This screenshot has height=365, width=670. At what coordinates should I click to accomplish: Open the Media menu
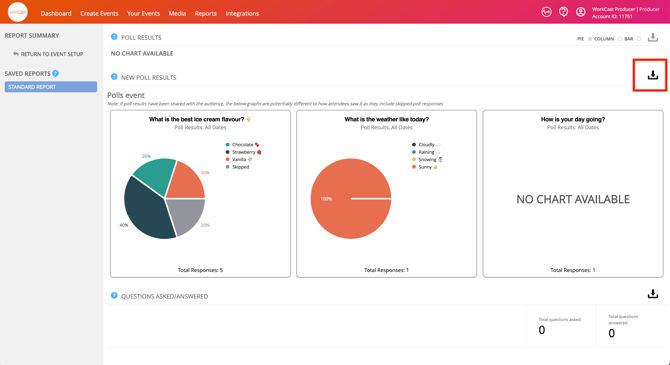[177, 13]
